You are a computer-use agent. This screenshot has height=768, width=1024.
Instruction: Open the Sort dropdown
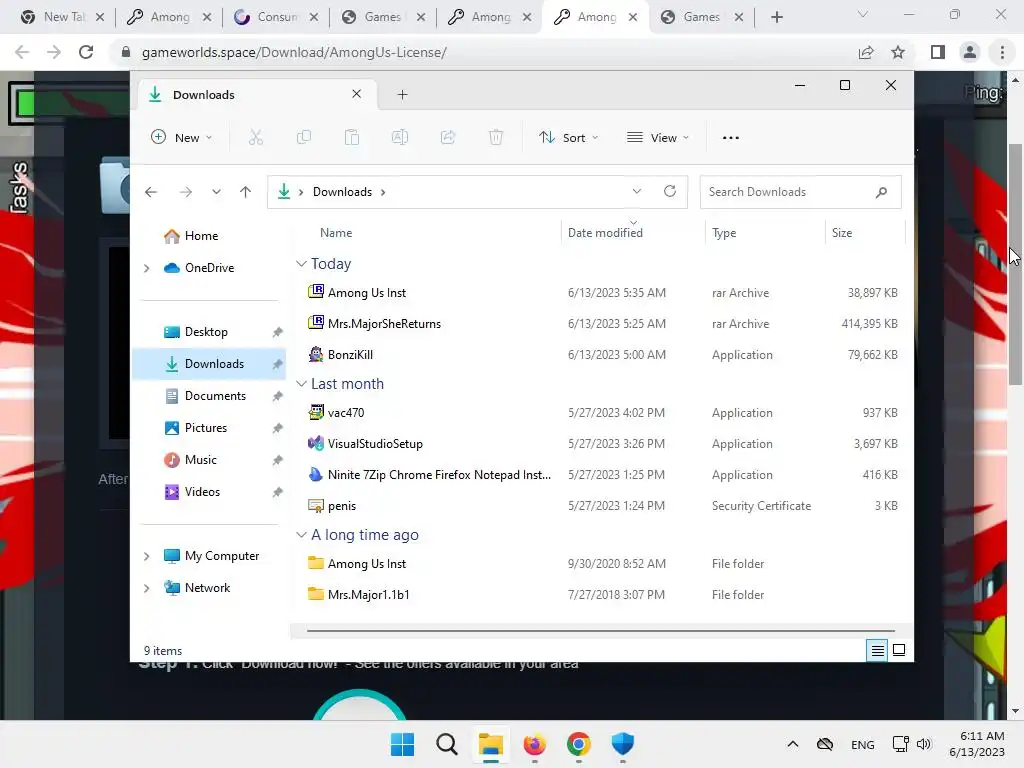point(568,138)
